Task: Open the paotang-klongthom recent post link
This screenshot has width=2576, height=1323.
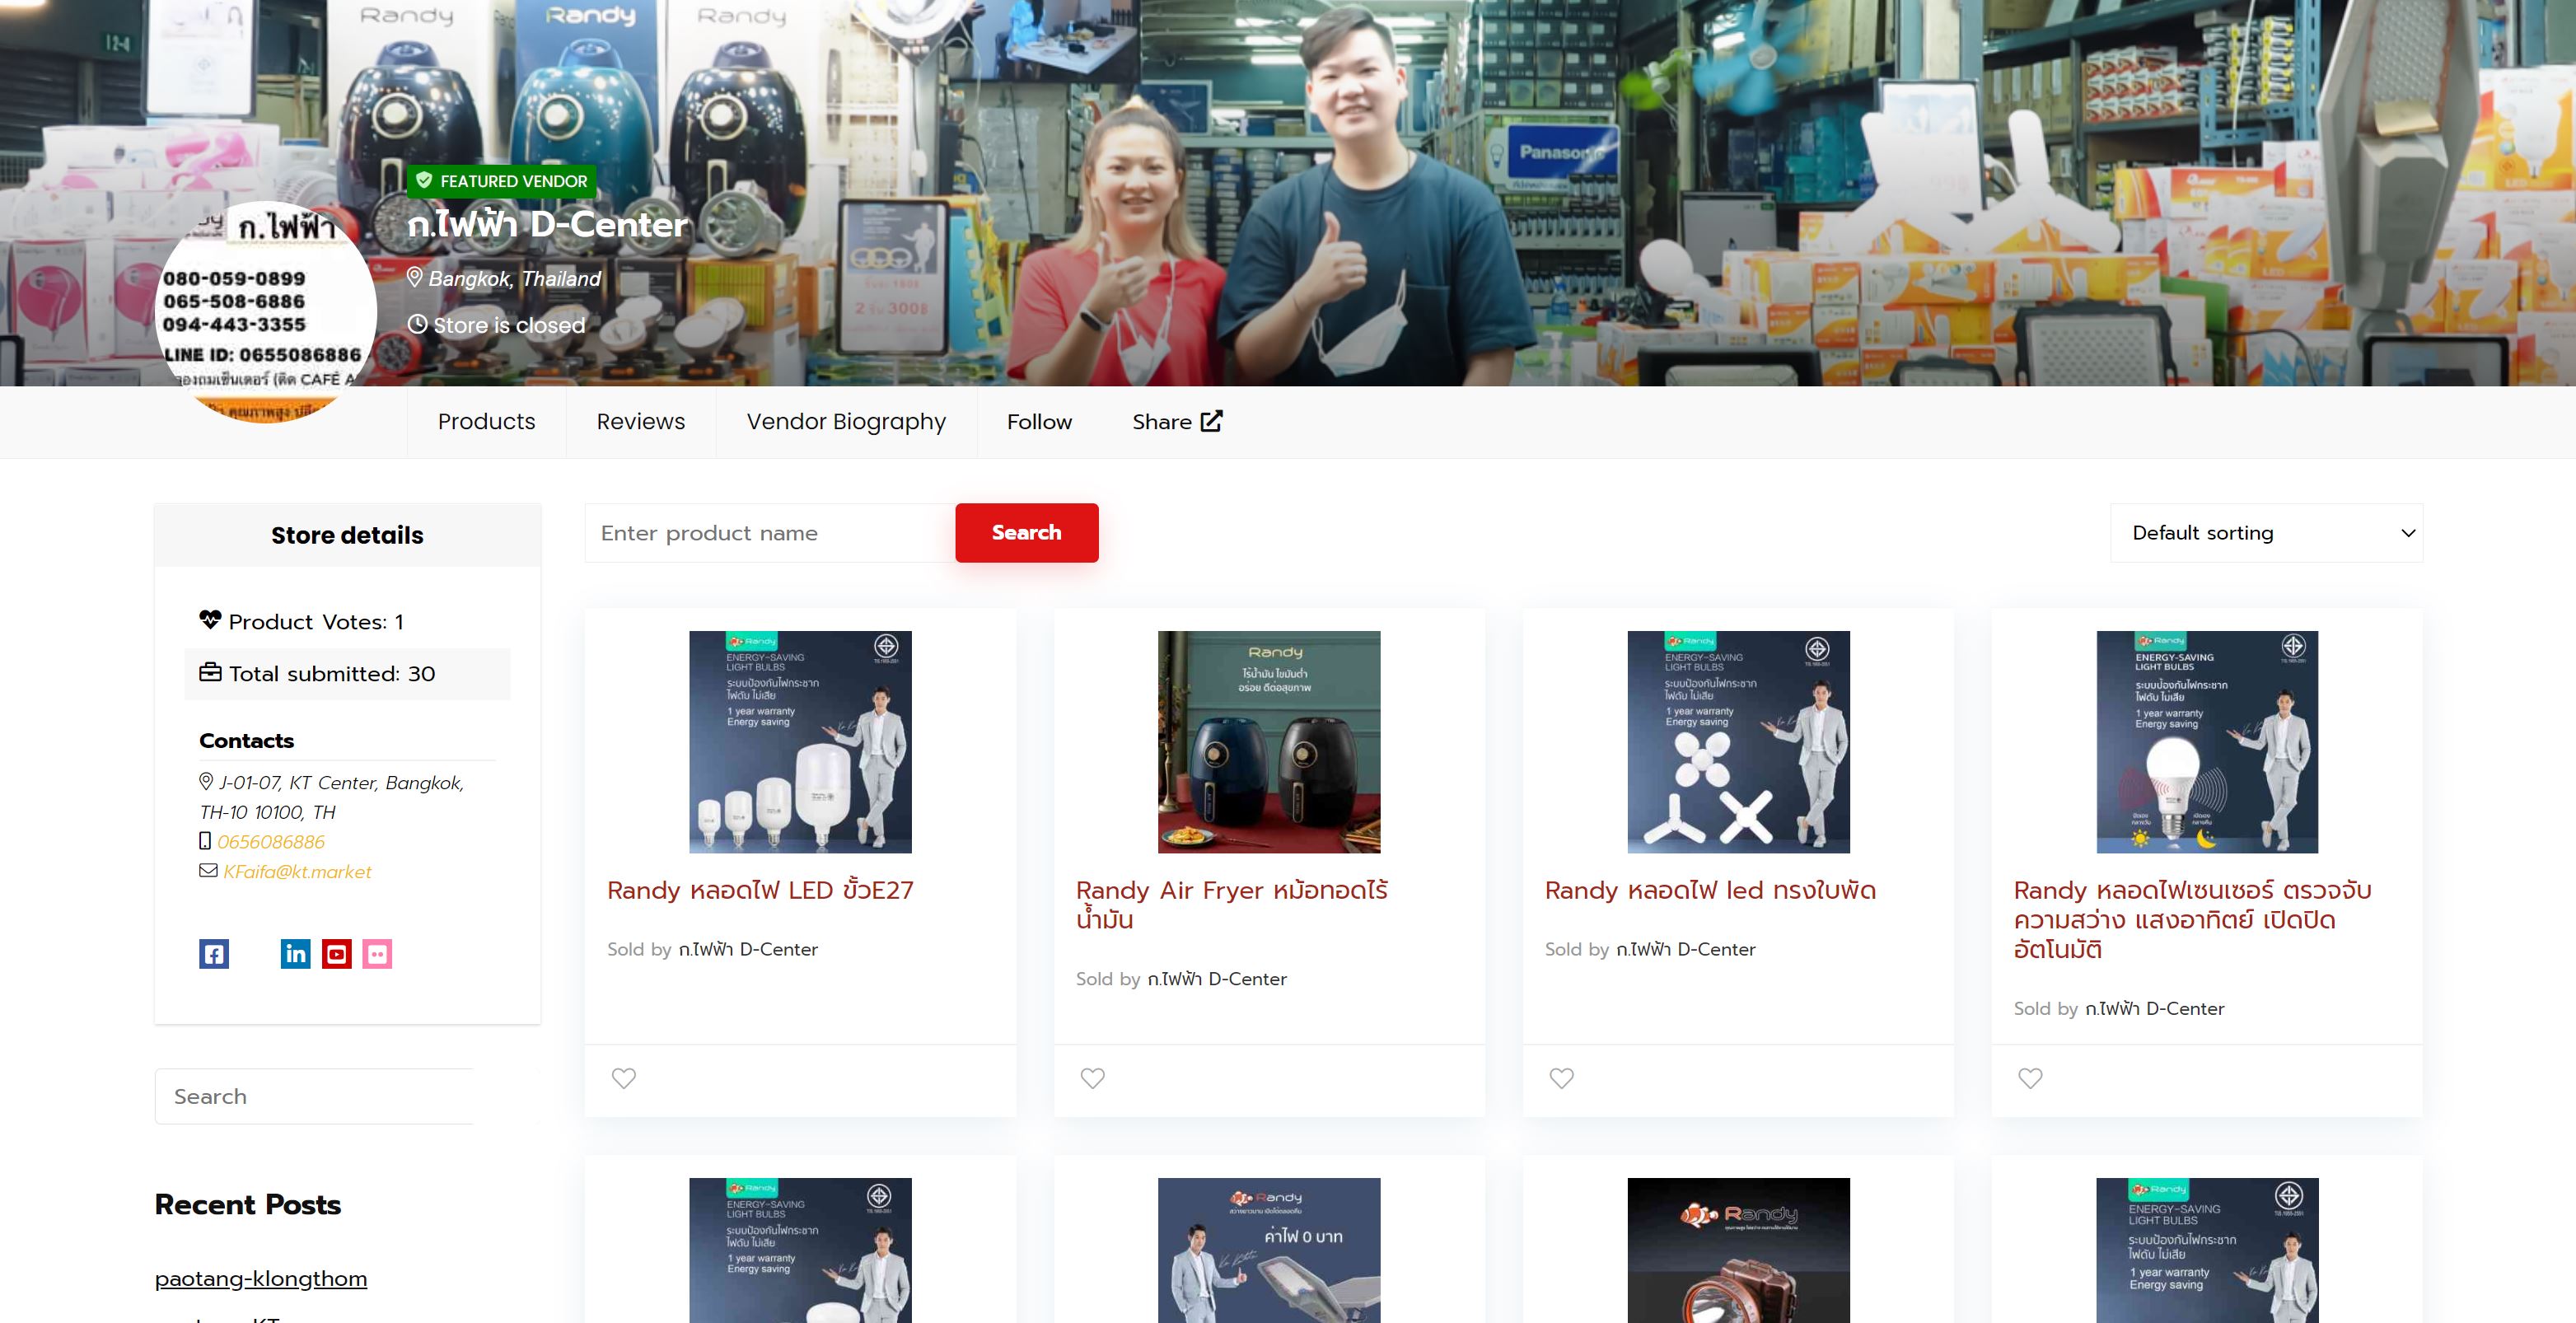Action: pyautogui.click(x=261, y=1278)
